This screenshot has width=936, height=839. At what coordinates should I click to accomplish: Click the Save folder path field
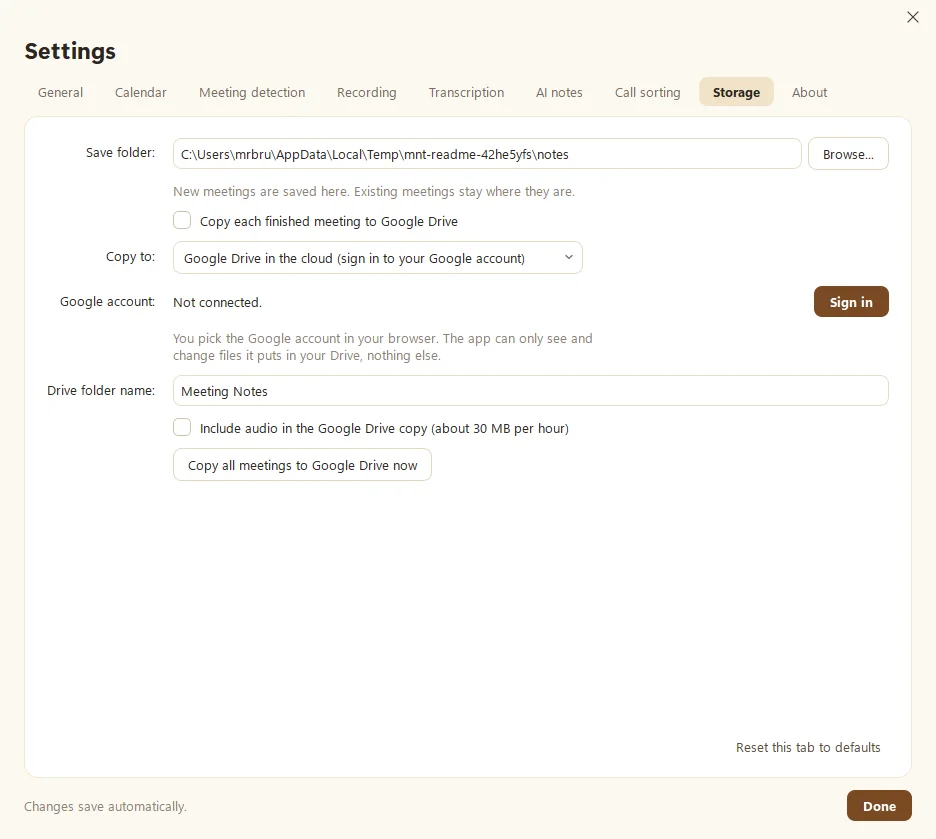tap(487, 154)
